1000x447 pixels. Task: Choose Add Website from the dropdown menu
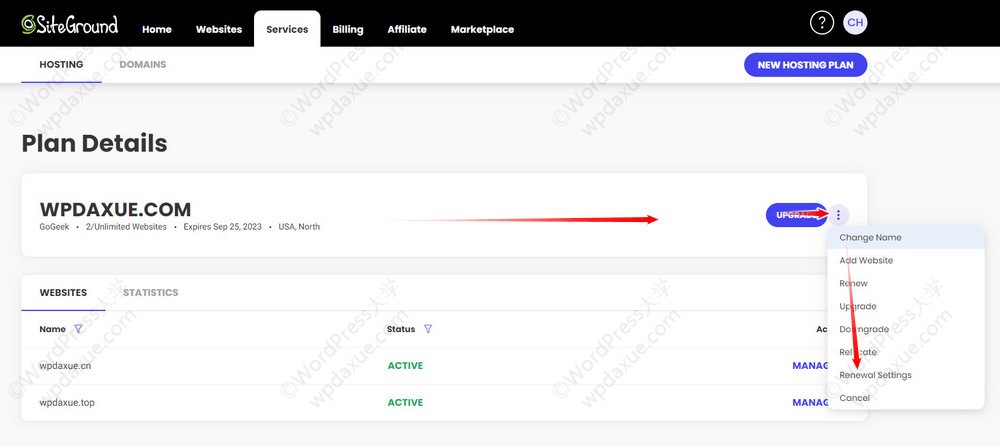click(x=906, y=260)
